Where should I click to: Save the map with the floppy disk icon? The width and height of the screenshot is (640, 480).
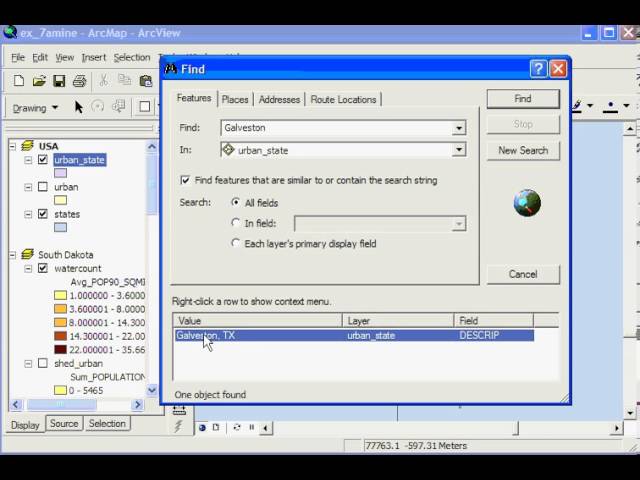point(59,81)
